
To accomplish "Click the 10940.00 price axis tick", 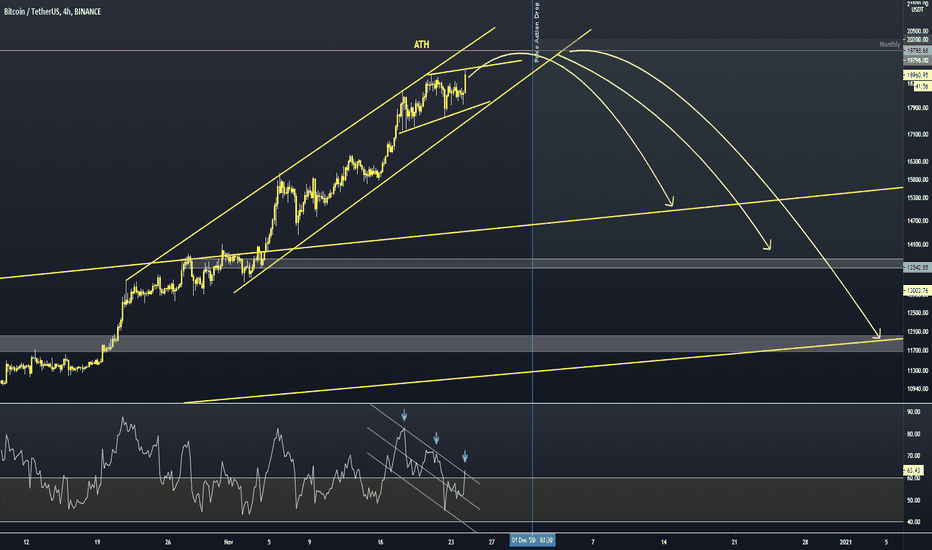I will [918, 389].
